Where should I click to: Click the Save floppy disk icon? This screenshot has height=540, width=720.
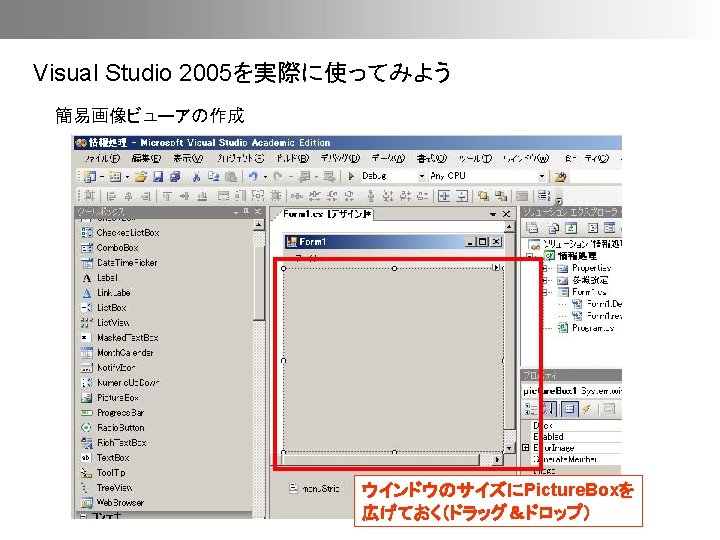point(158,176)
